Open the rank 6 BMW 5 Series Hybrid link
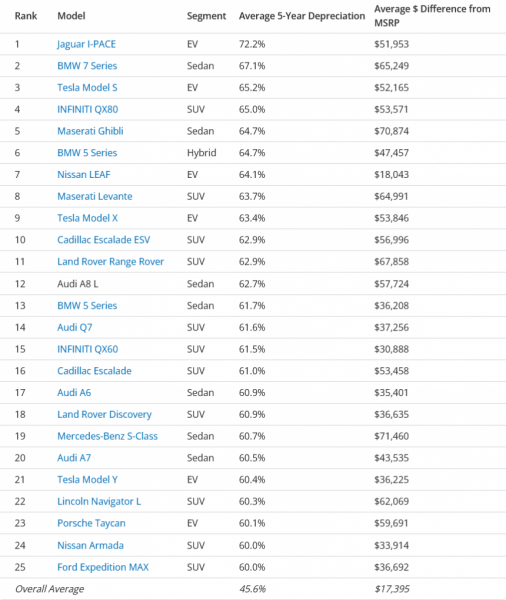 click(87, 153)
